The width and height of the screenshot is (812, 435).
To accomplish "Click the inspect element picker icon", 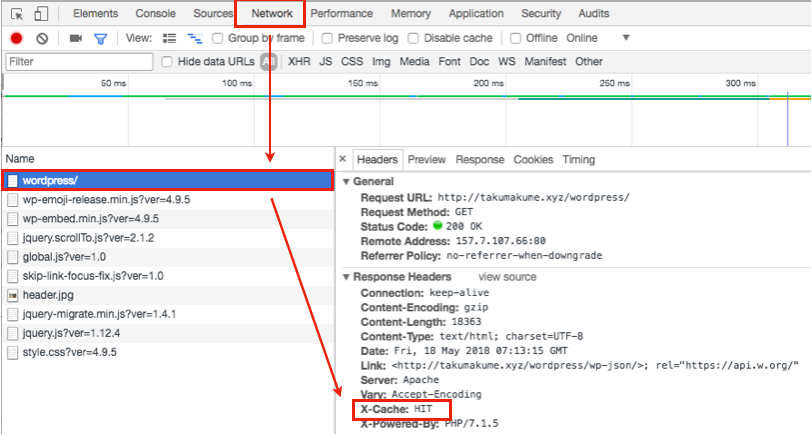I will tap(17, 14).
